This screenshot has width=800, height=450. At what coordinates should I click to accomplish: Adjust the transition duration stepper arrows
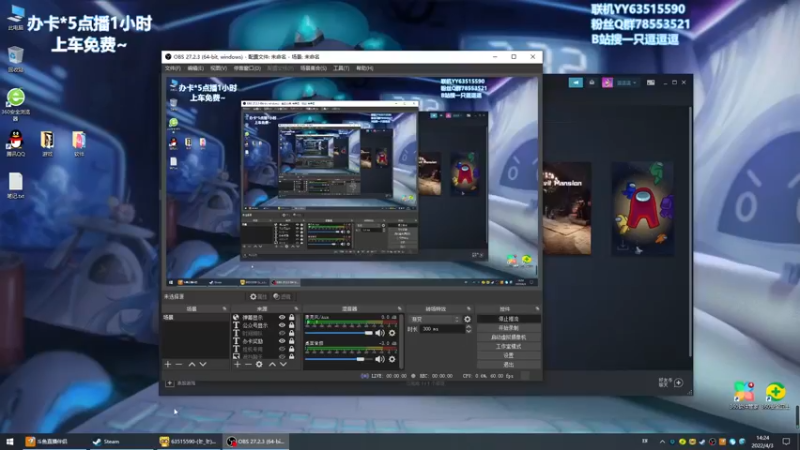[468, 329]
